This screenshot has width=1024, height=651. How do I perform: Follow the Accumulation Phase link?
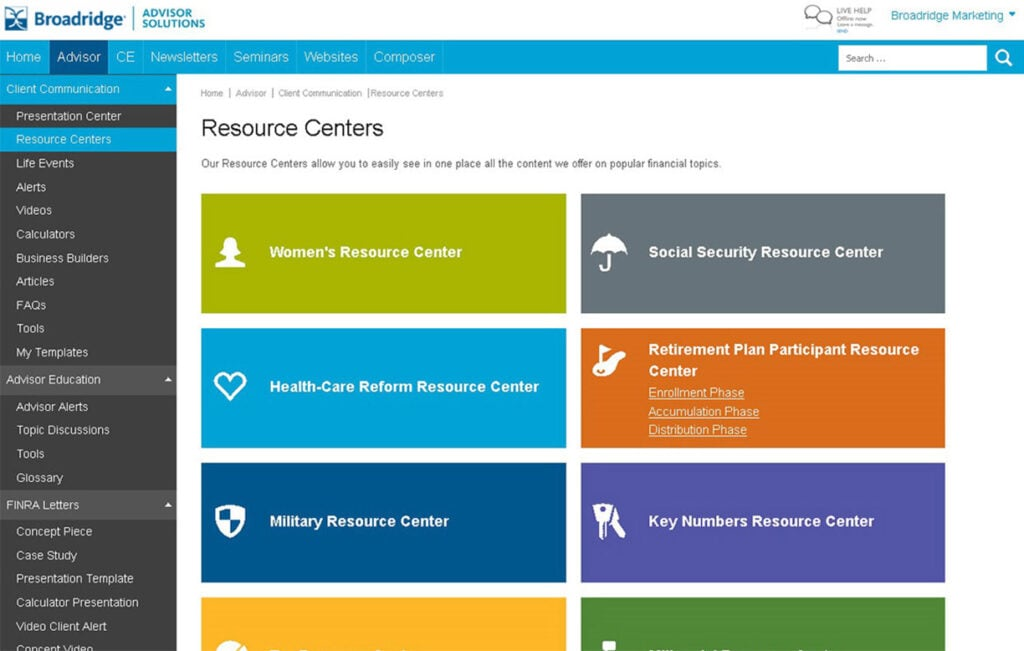(x=703, y=411)
